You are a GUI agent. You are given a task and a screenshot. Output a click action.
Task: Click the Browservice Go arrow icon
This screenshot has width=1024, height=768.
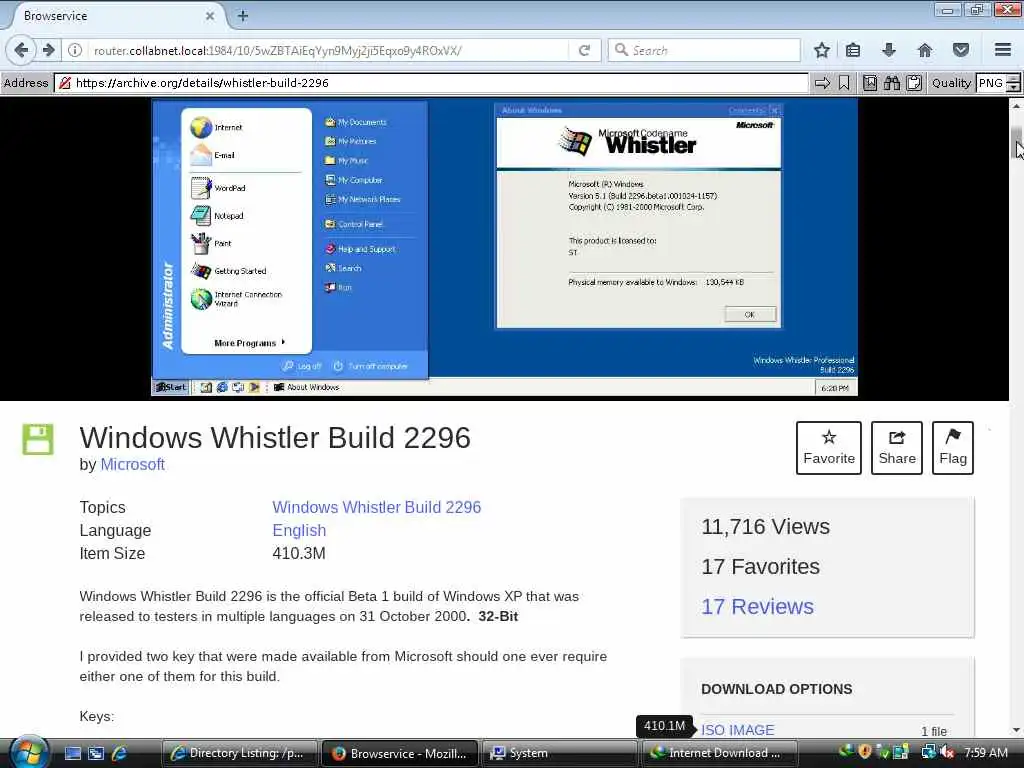click(822, 83)
